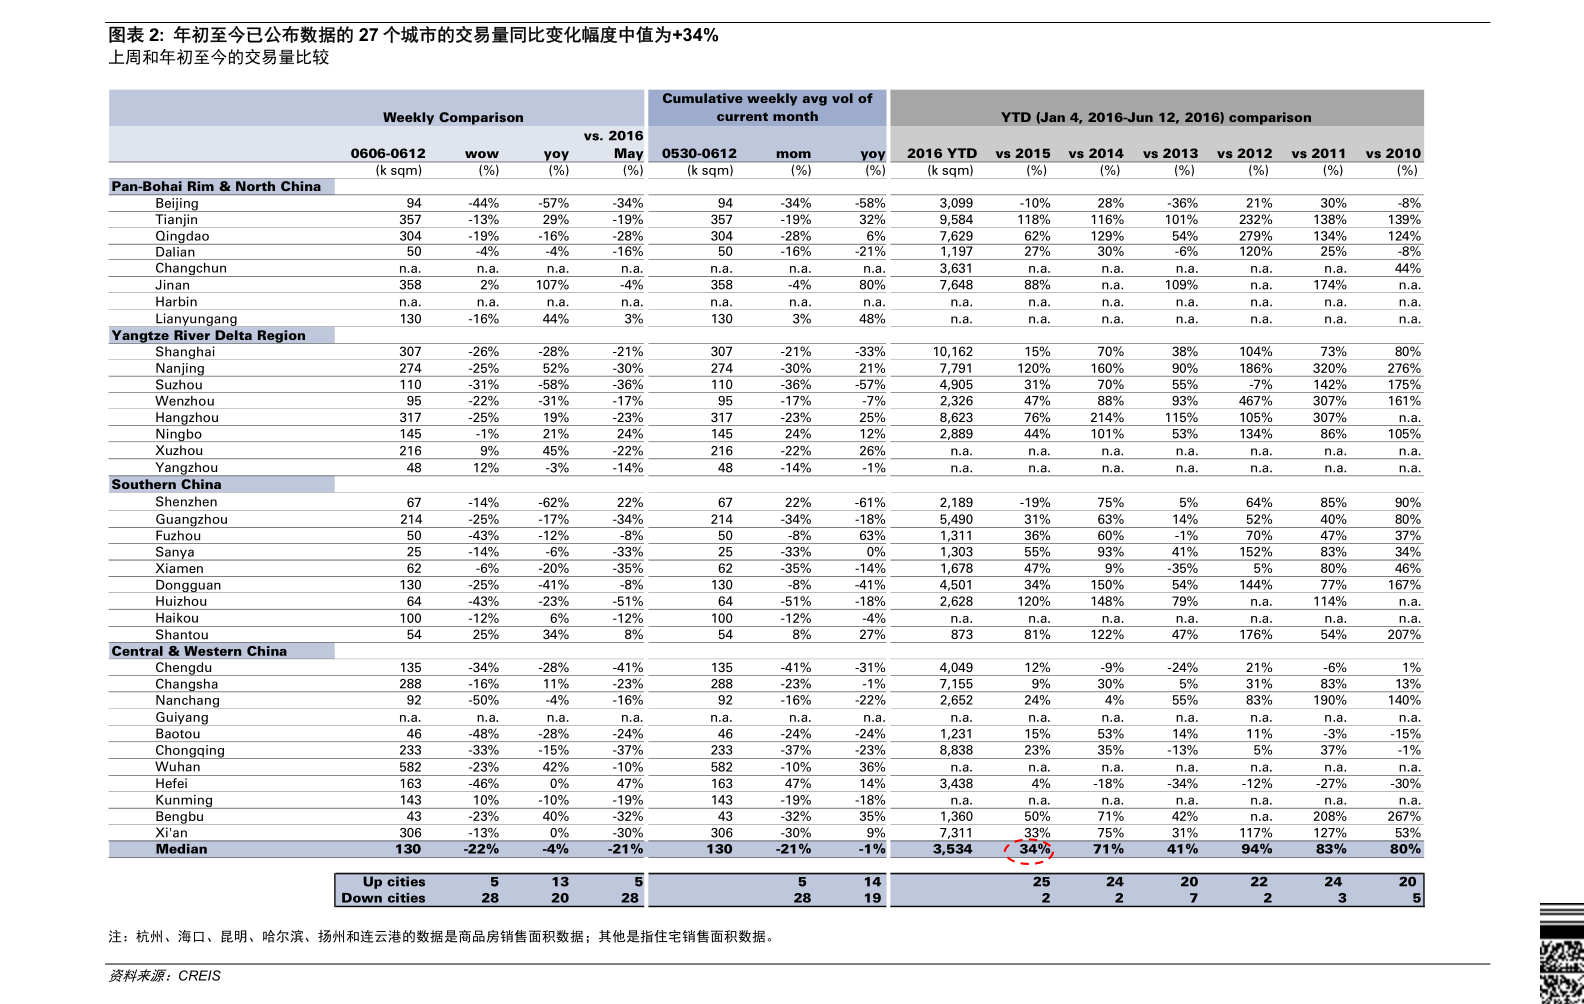The image size is (1584, 1004).
Task: Click the vs 2010 column header
Action: (x=1393, y=153)
